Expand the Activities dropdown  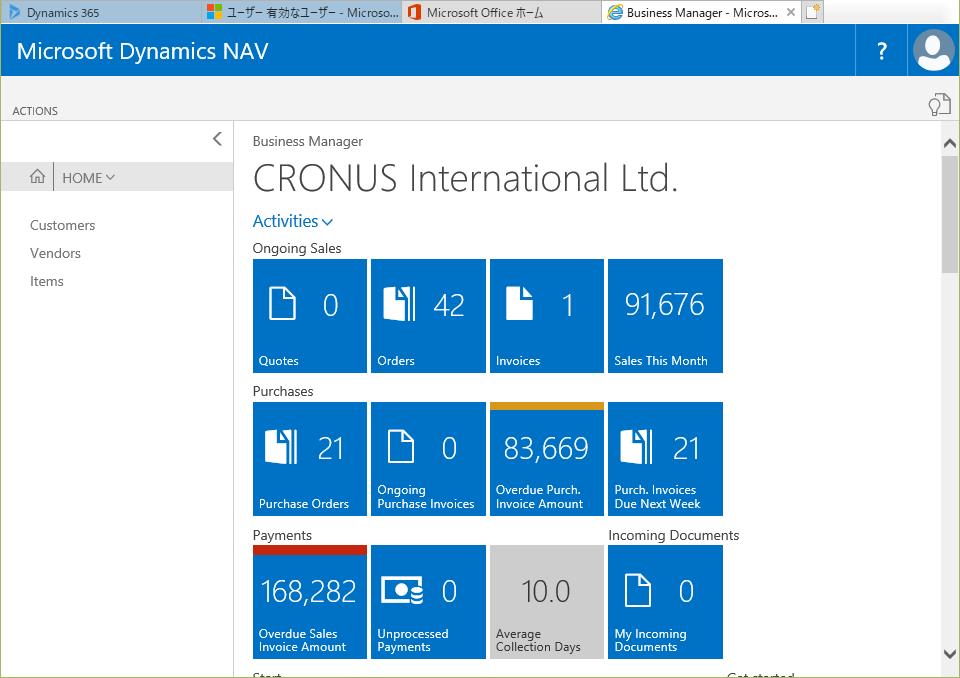[x=293, y=221]
